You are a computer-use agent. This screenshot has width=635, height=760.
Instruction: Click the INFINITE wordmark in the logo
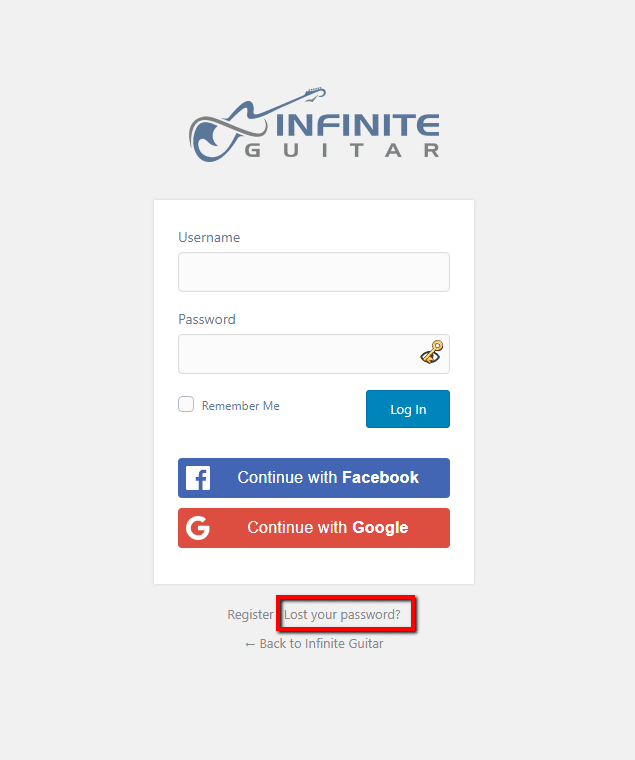(357, 125)
